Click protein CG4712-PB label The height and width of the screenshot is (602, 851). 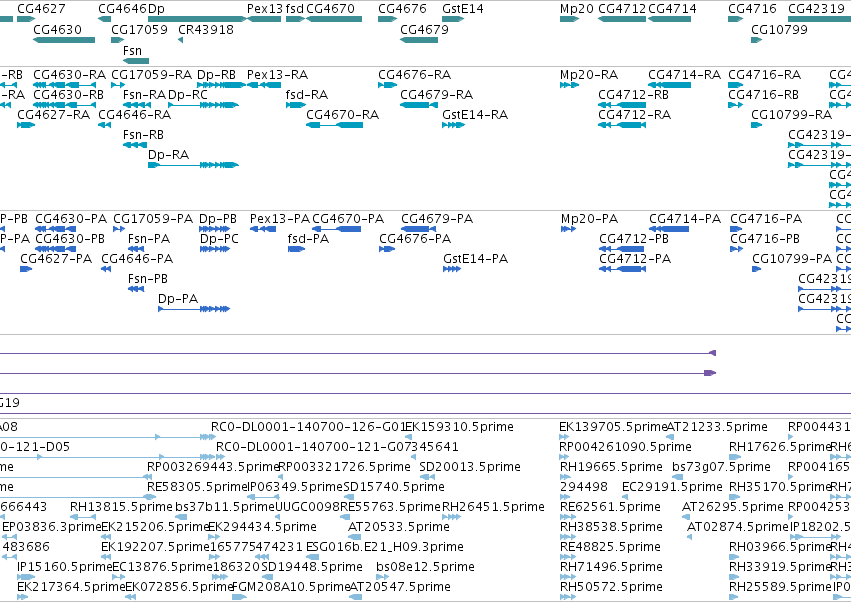coord(634,239)
